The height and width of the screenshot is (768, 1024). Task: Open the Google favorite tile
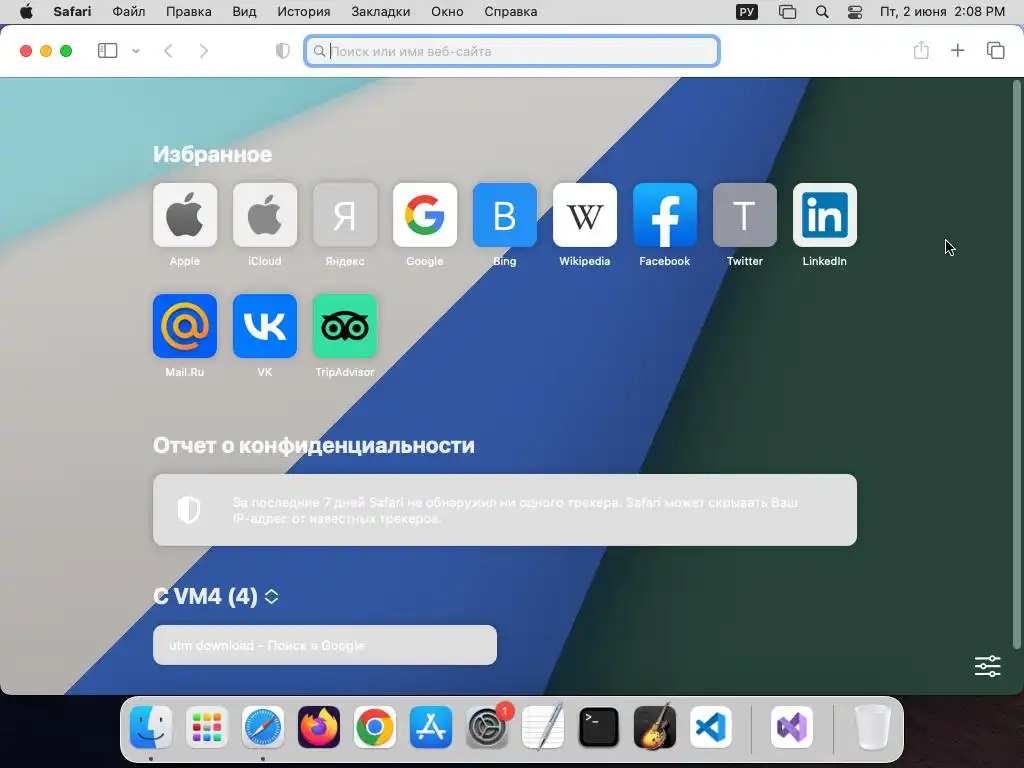tap(424, 215)
